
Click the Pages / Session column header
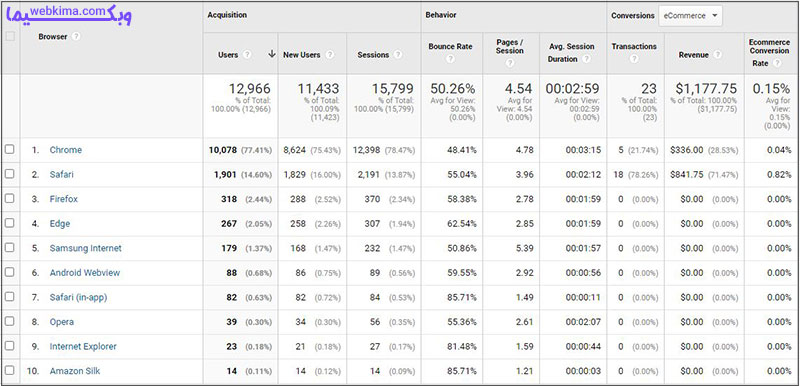(x=510, y=46)
